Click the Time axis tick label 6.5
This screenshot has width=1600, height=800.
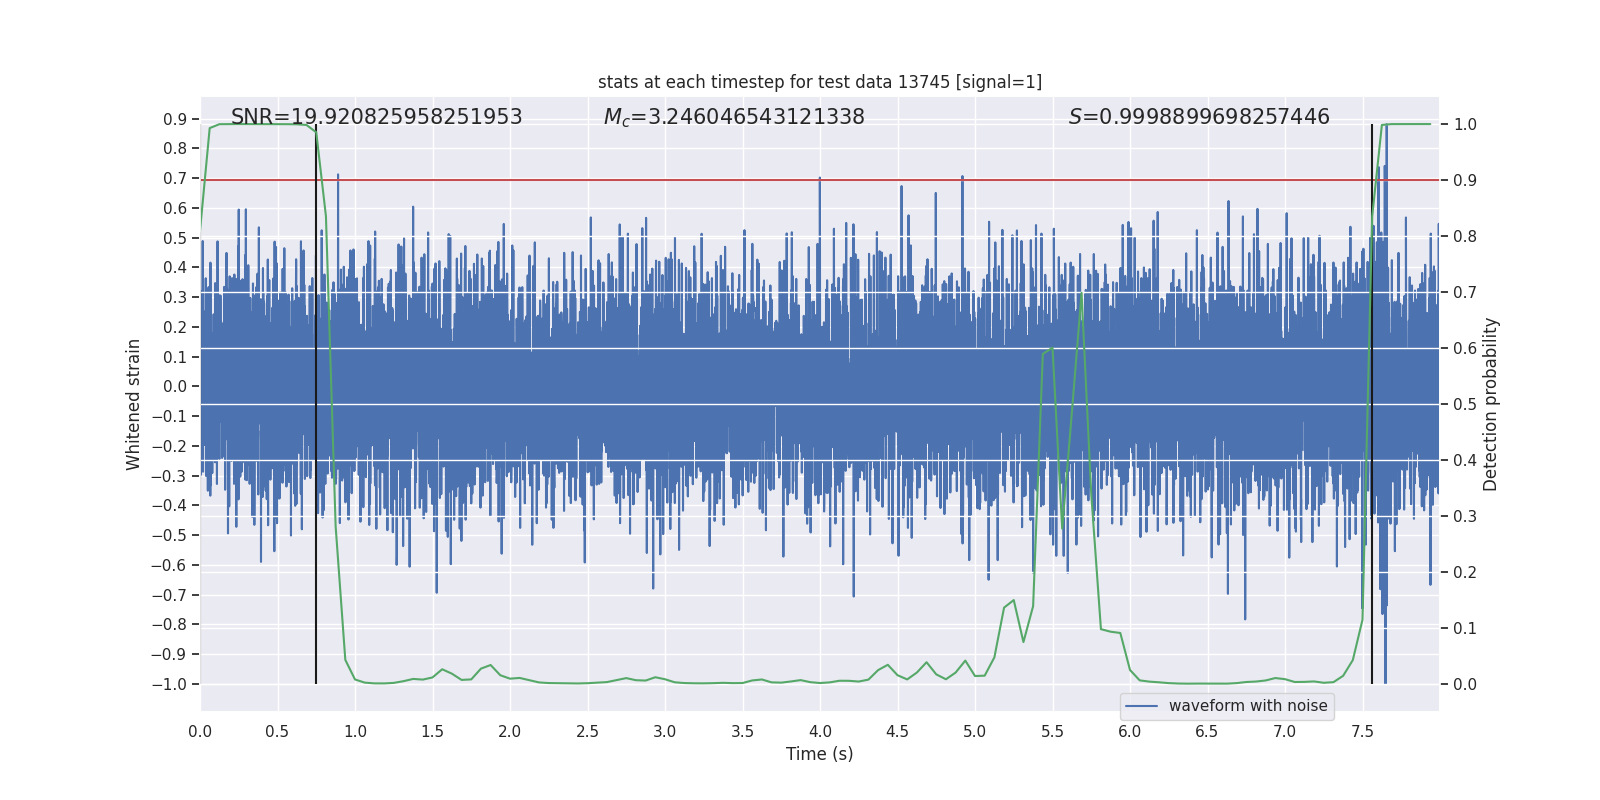pos(1207,731)
